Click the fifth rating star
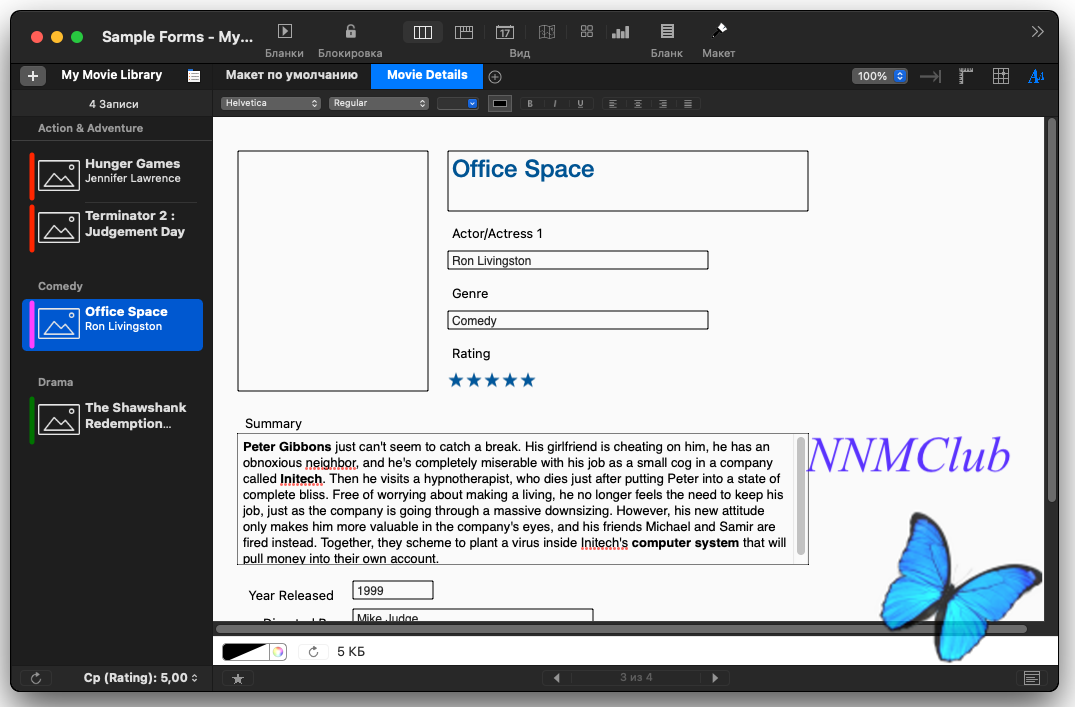The height and width of the screenshot is (707, 1075). click(528, 380)
